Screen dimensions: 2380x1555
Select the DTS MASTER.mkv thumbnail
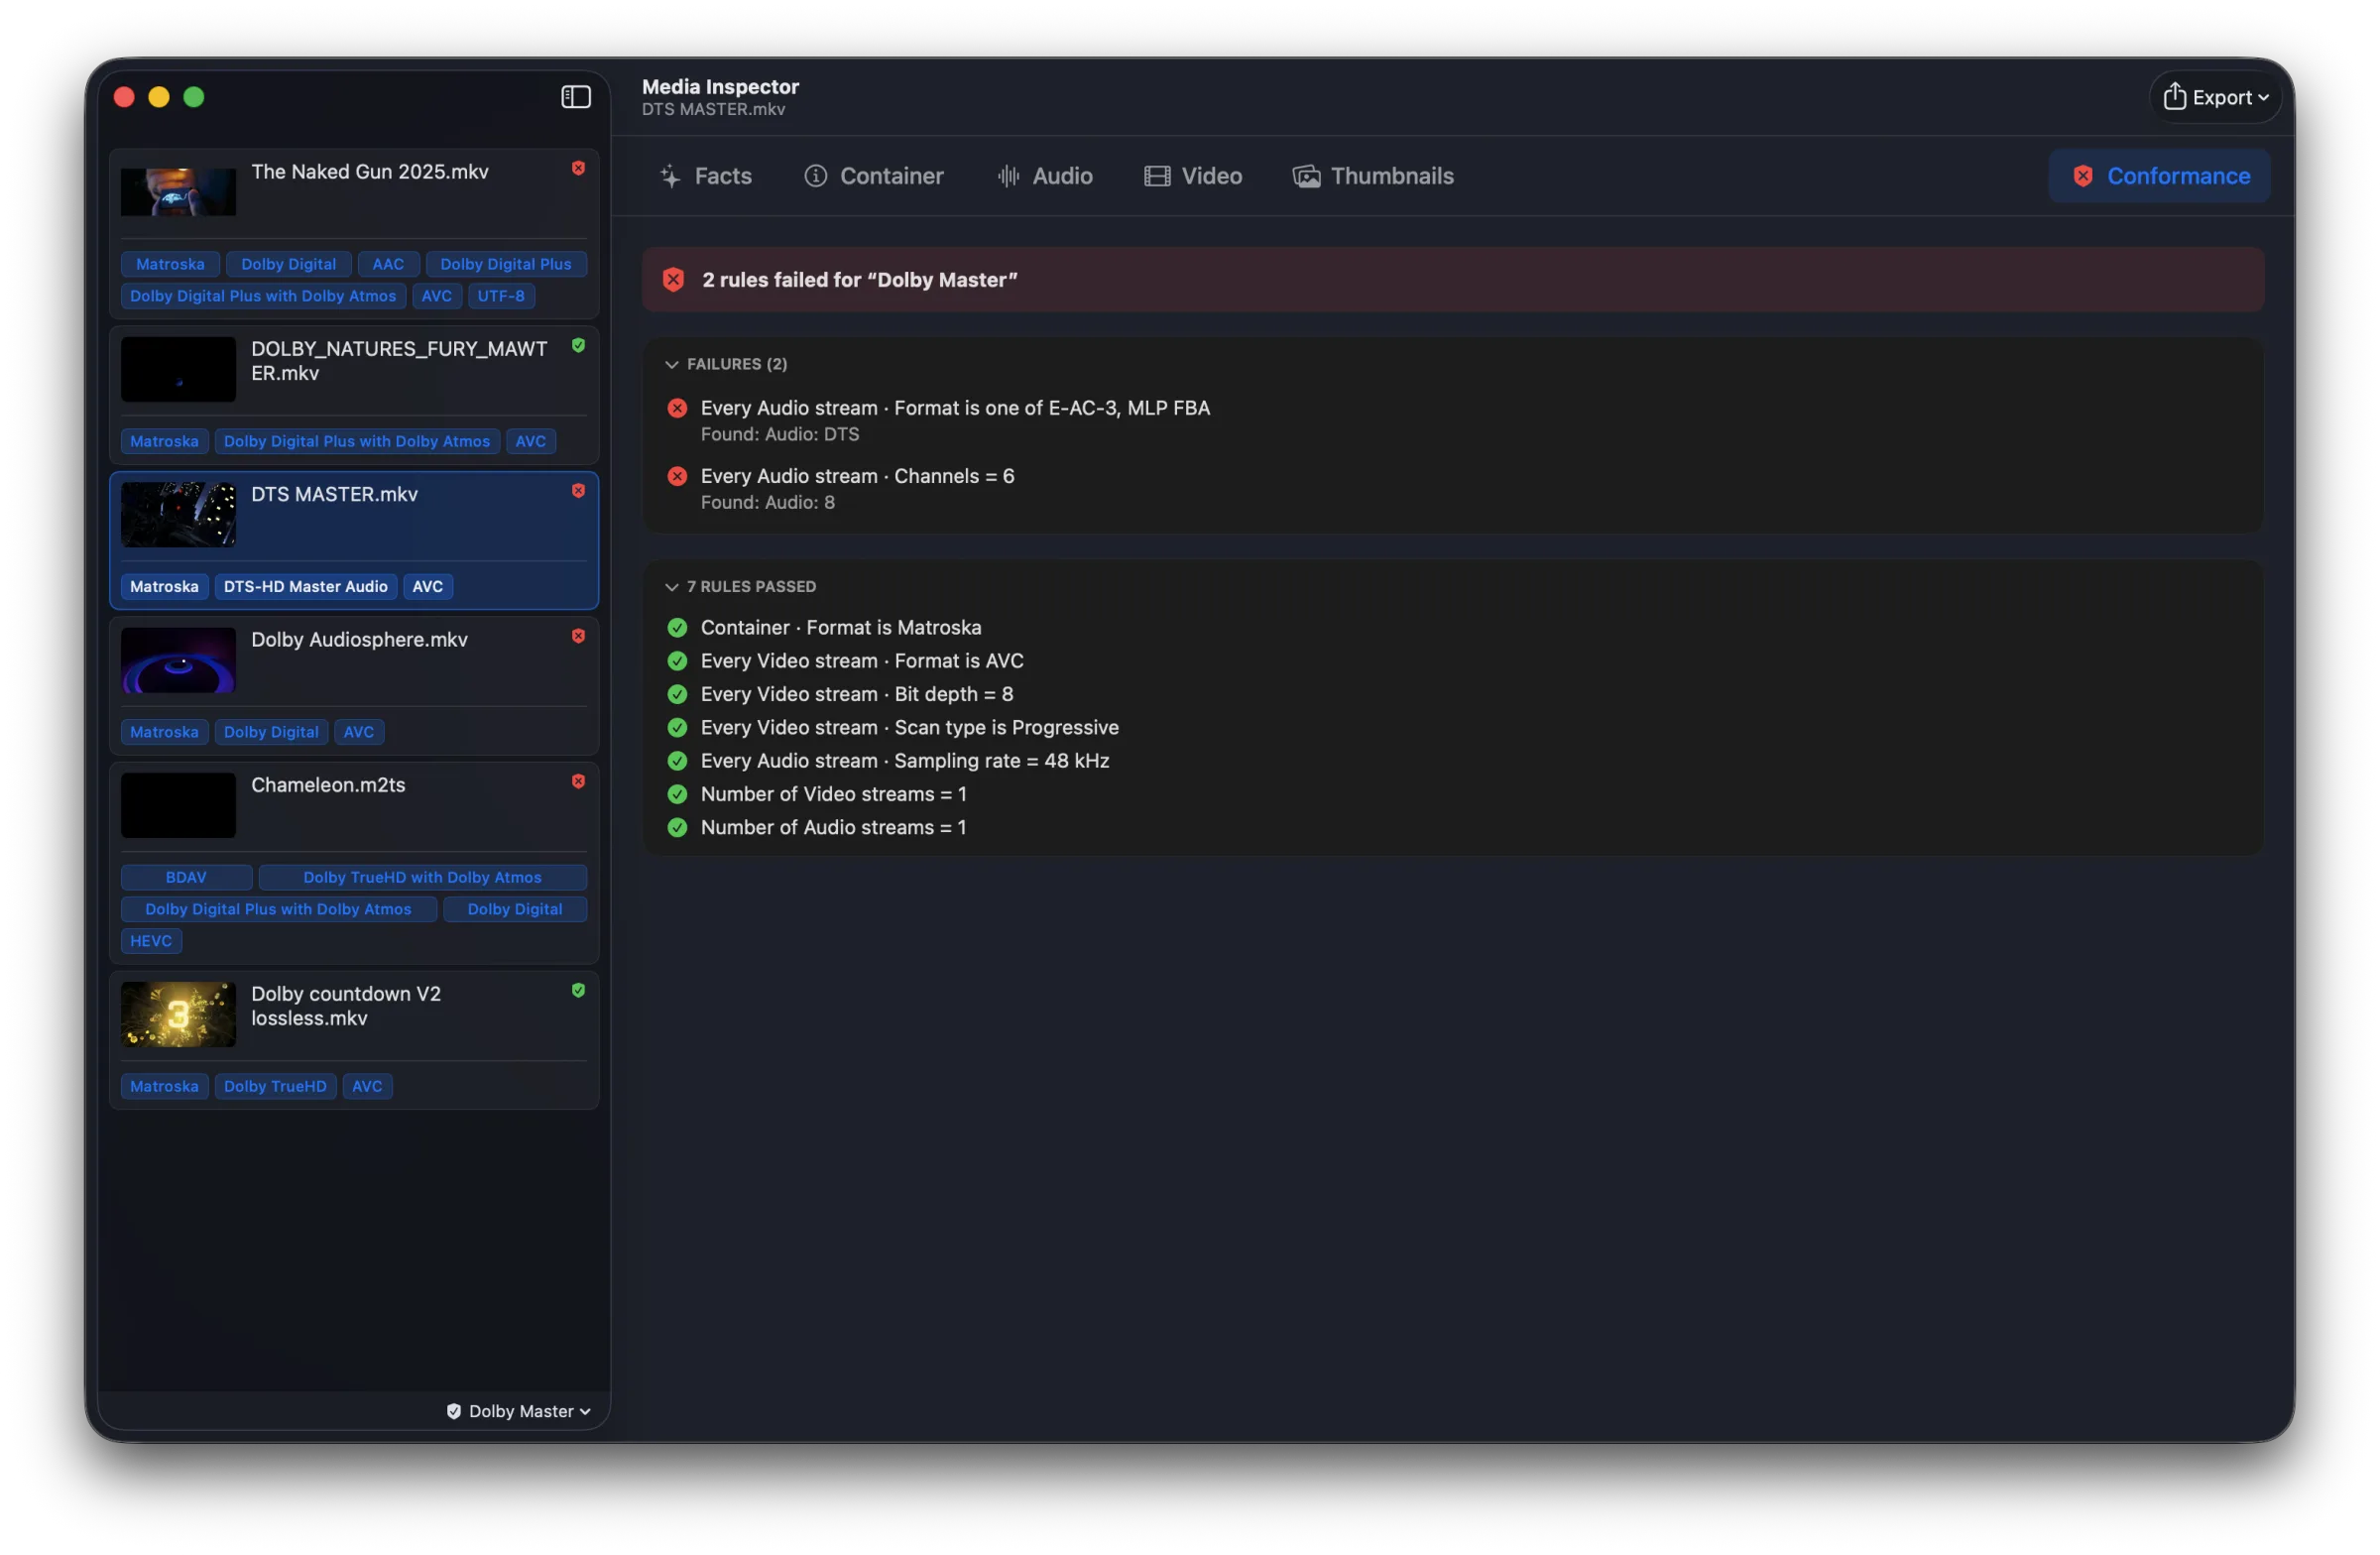[x=178, y=514]
